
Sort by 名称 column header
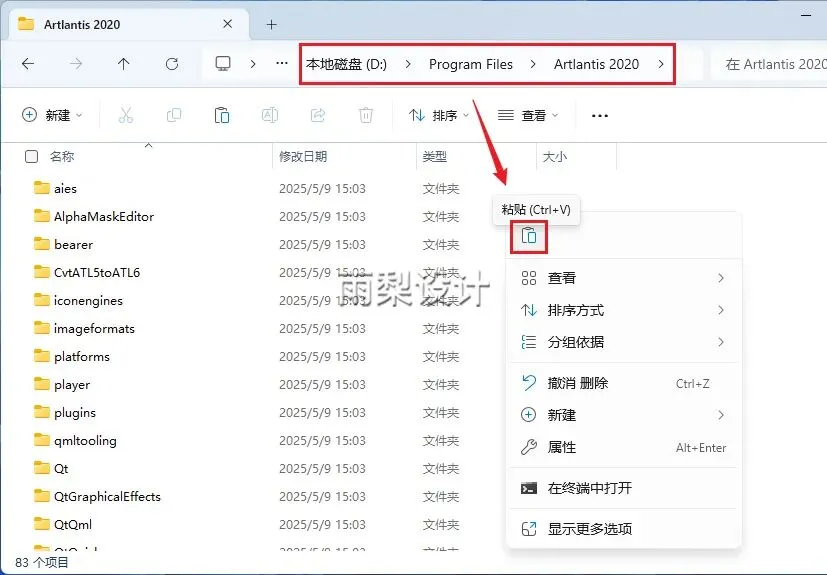(62, 156)
